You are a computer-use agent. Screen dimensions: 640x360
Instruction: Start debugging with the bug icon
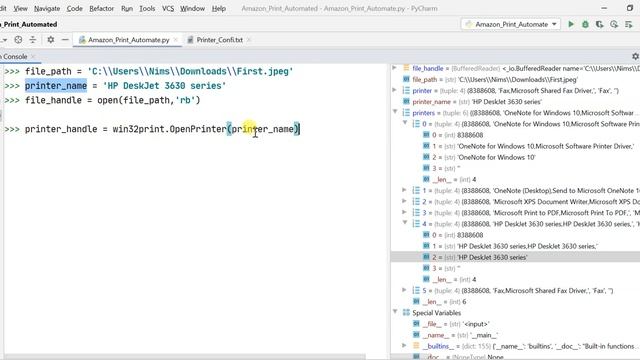coord(585,24)
